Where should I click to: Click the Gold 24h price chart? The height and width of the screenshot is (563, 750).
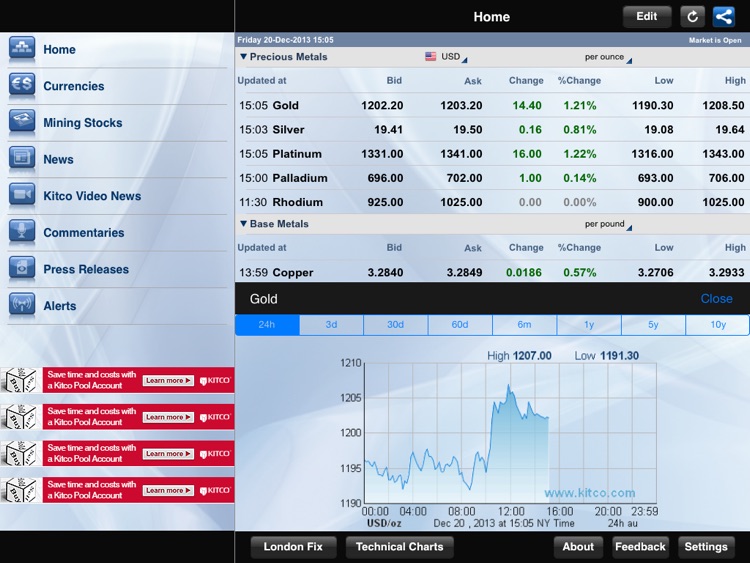point(510,432)
